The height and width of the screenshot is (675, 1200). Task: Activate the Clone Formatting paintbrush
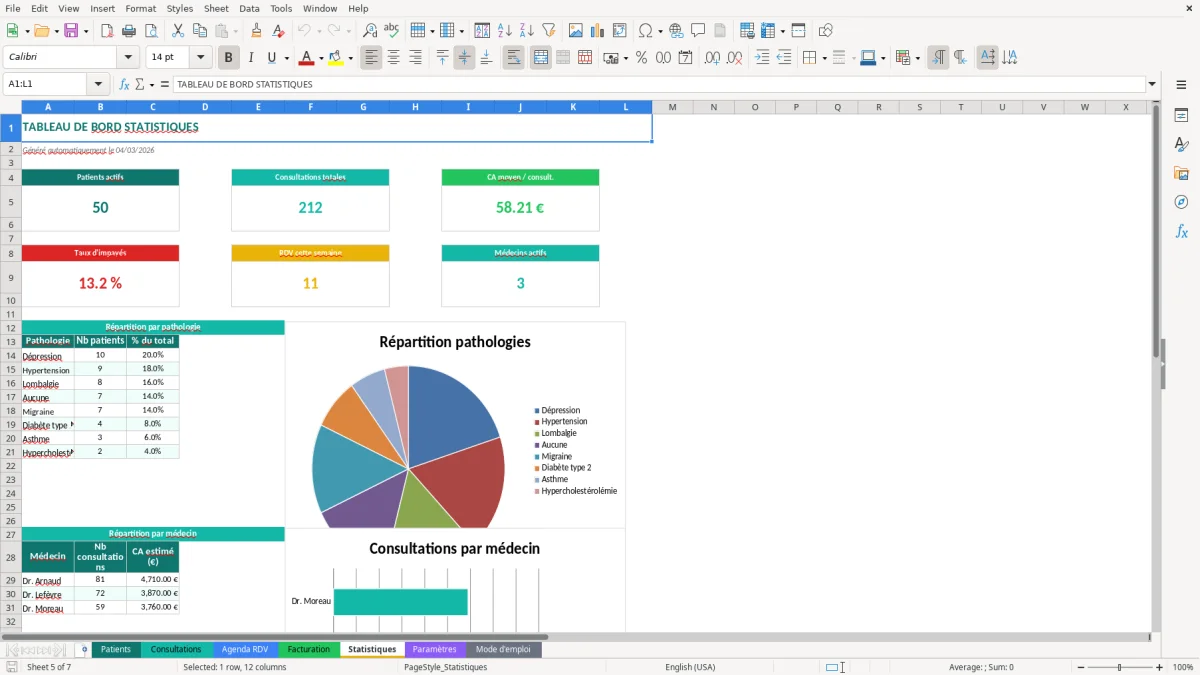(256, 31)
